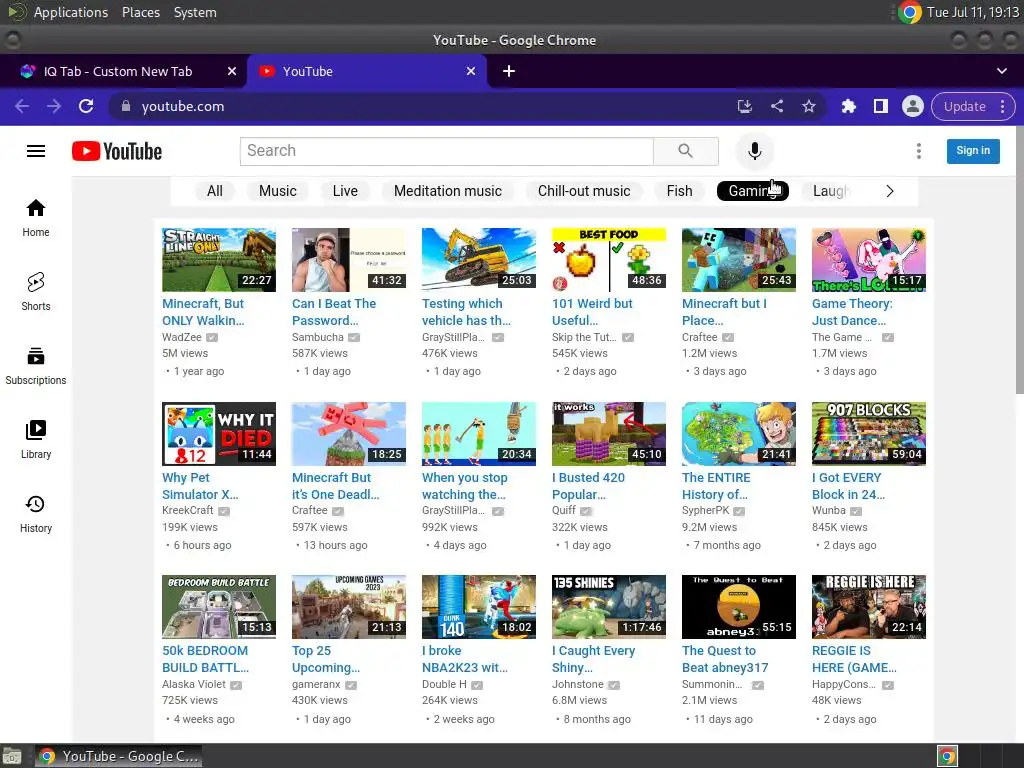The height and width of the screenshot is (768, 1024).
Task: Open a new Chrome tab
Action: (x=509, y=71)
